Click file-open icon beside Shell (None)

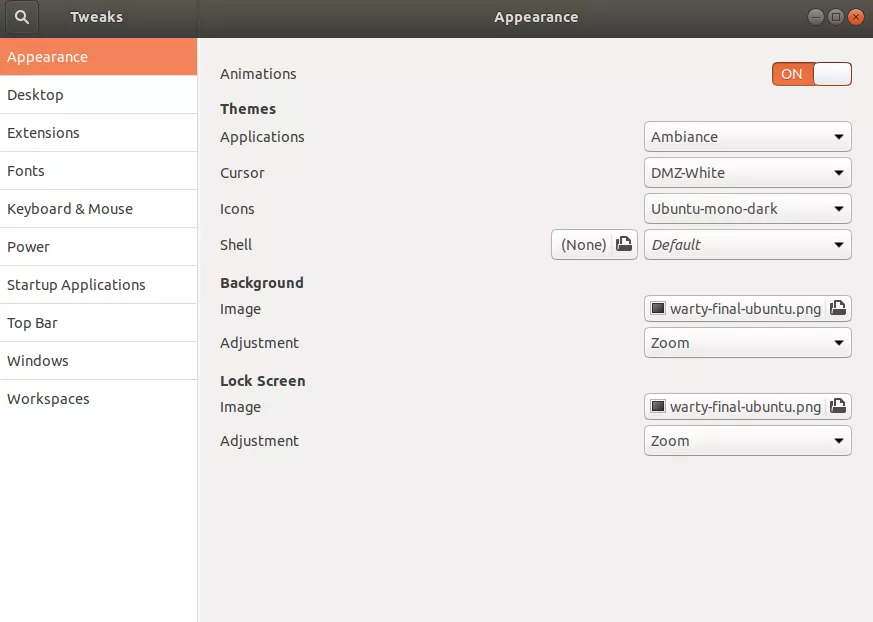coord(624,244)
